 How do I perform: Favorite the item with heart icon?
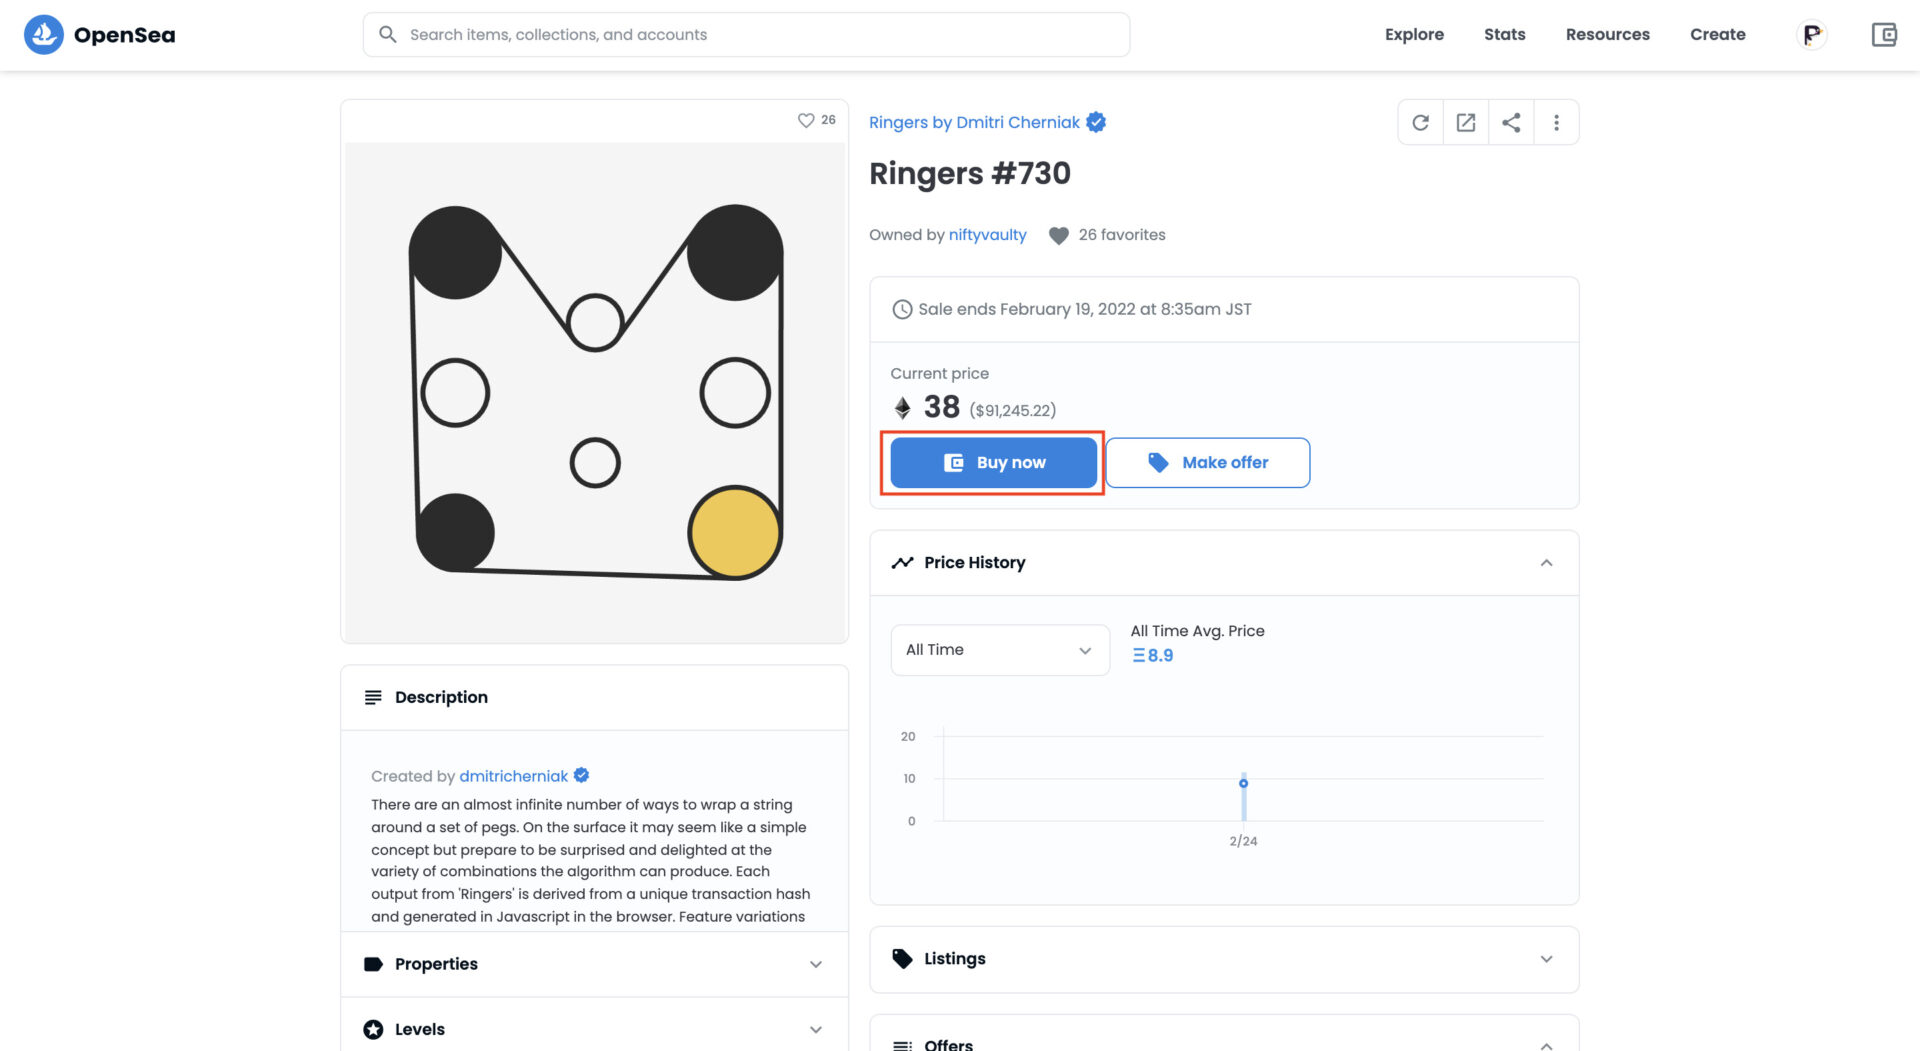click(806, 120)
